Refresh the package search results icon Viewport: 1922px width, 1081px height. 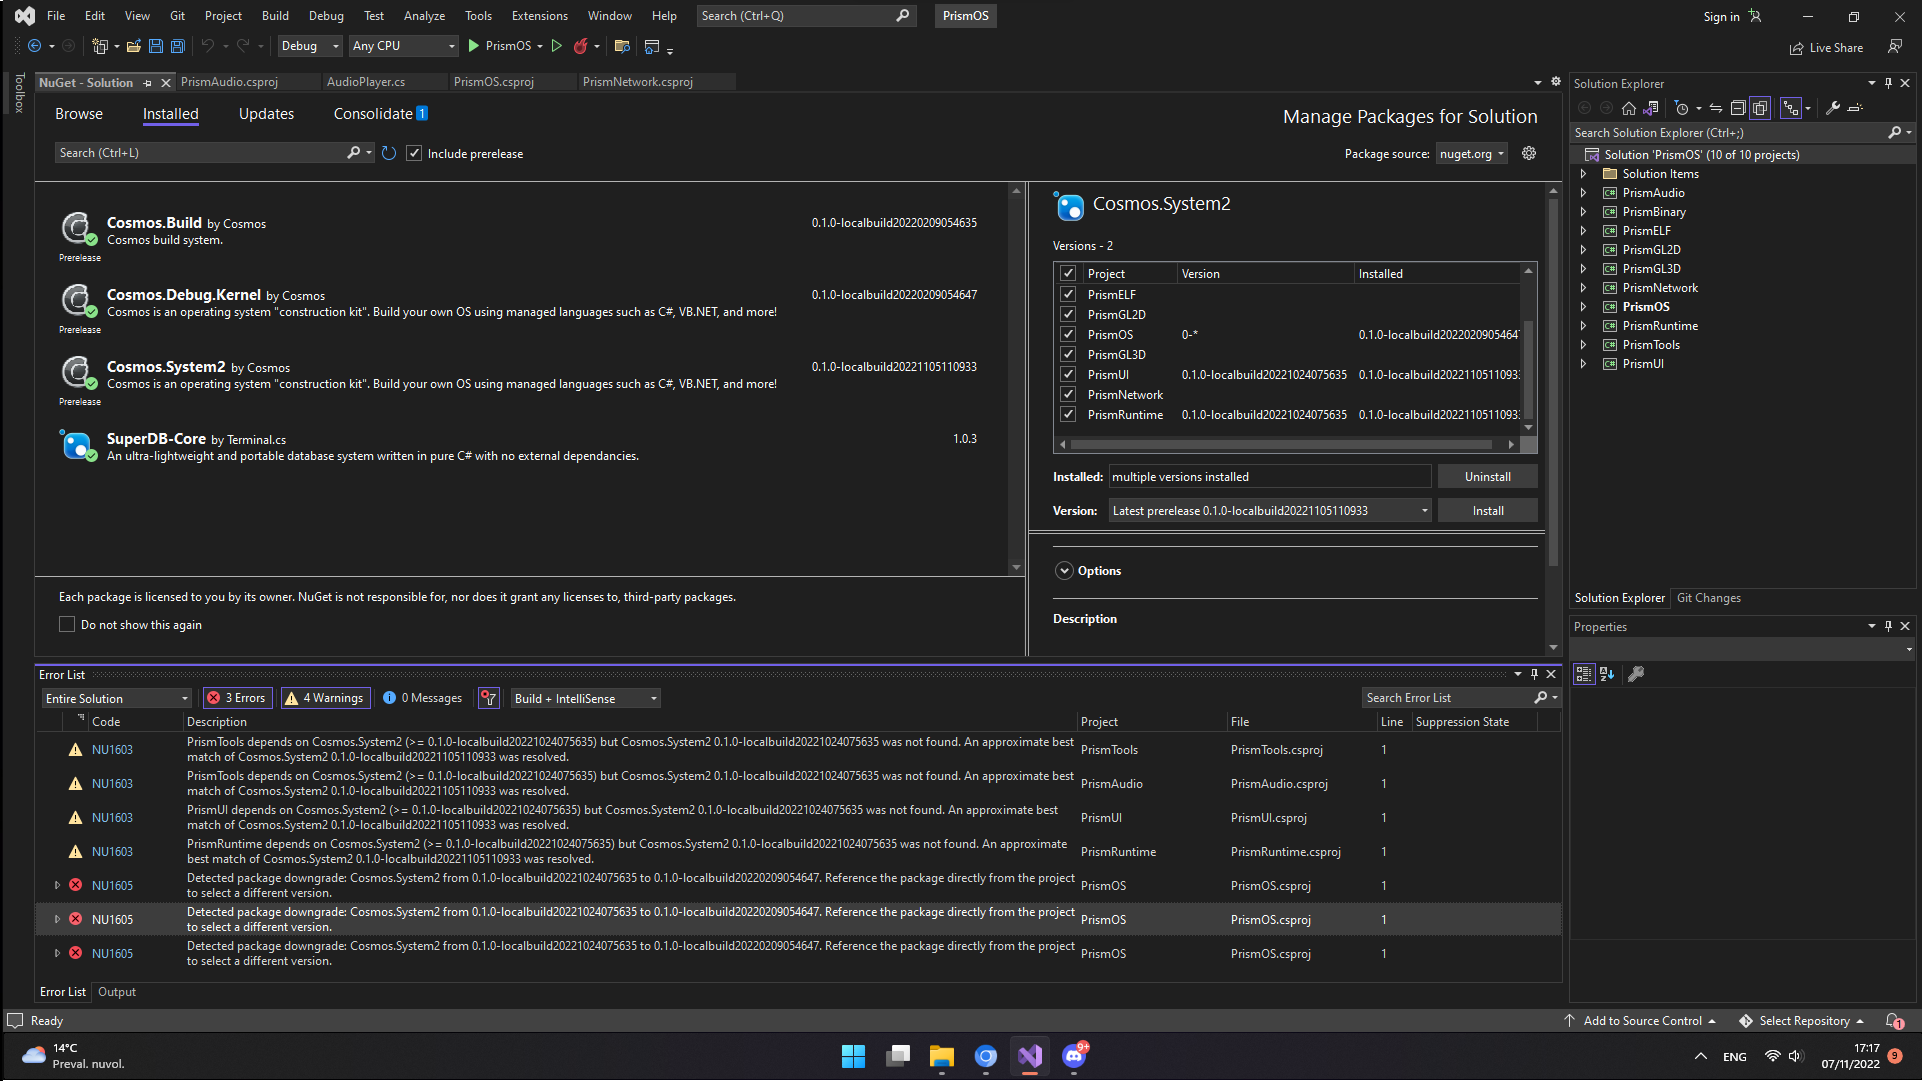pyautogui.click(x=389, y=153)
